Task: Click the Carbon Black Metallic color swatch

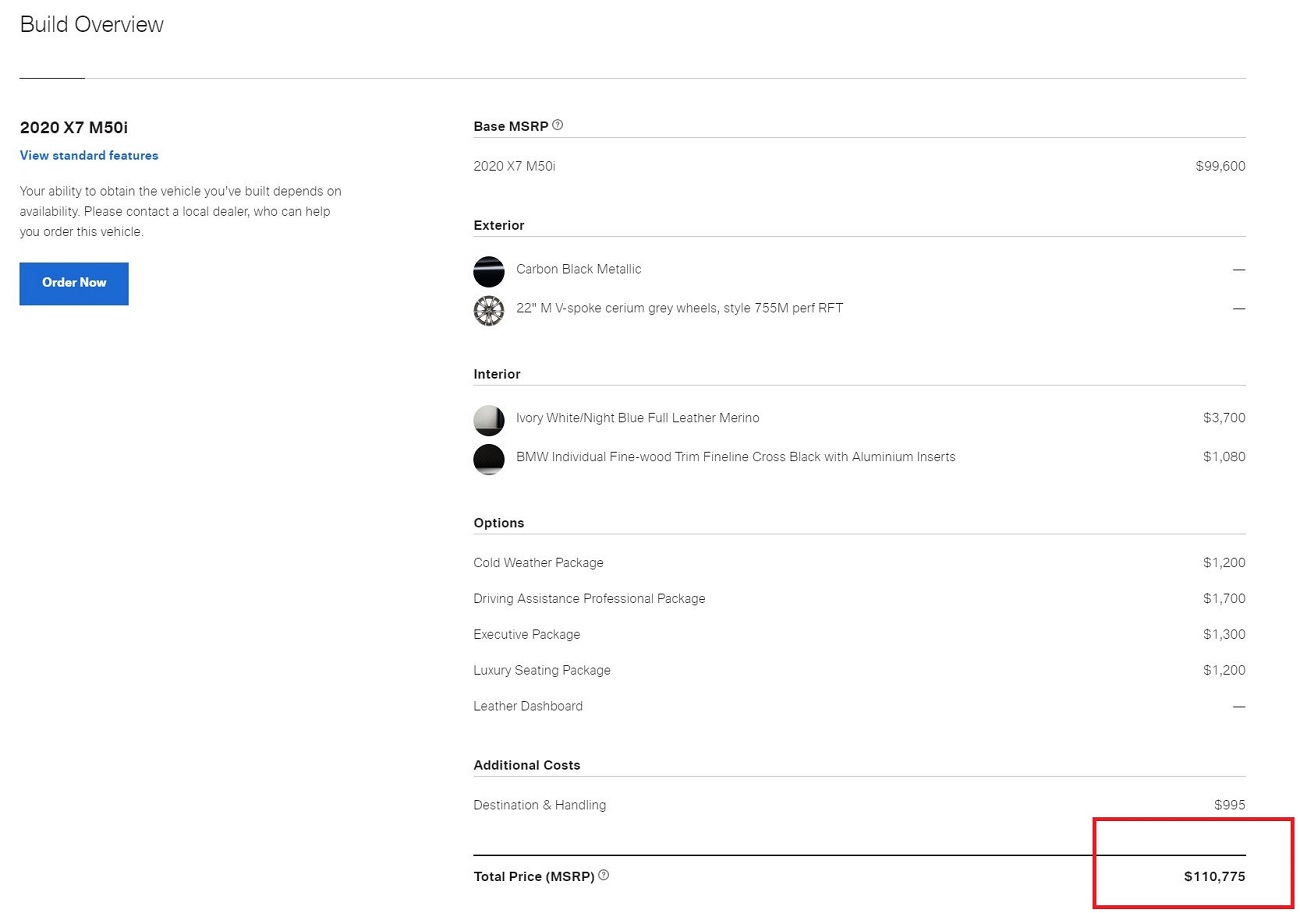Action: pos(489,271)
